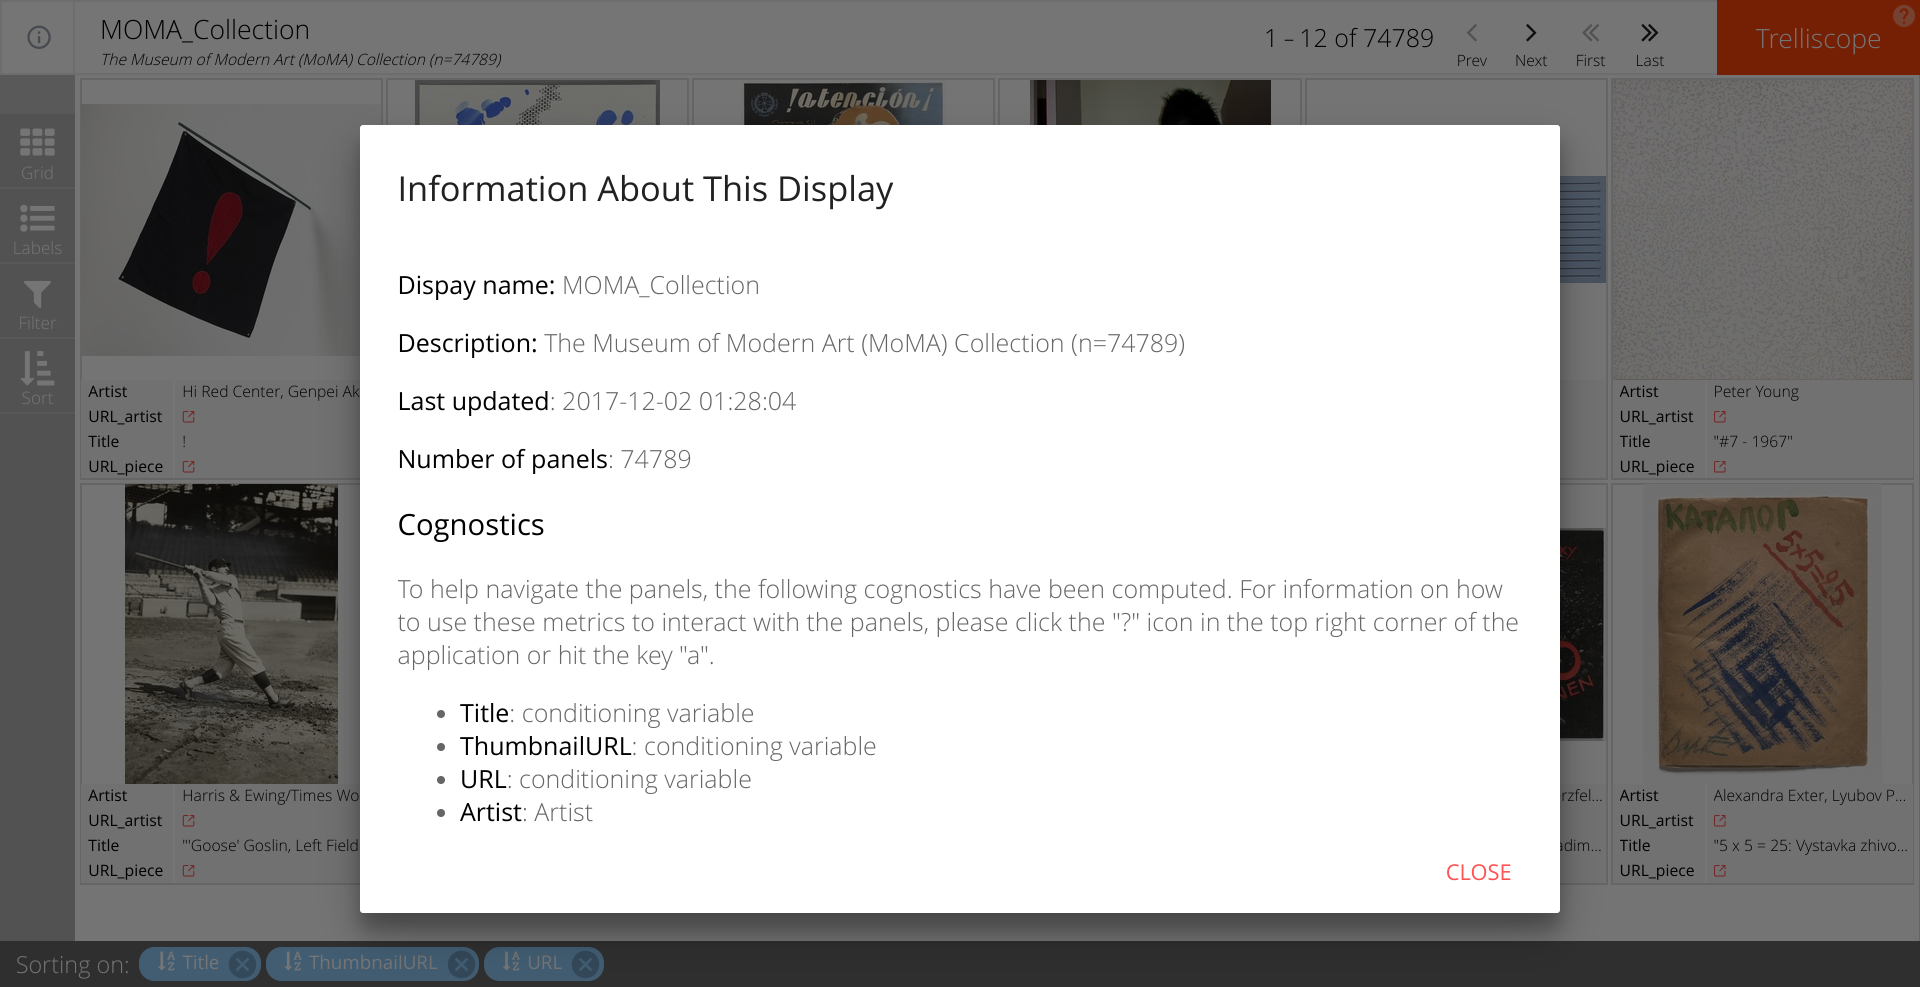The image size is (1920, 987).
Task: Click the 'Description' line in the dialog
Action: (791, 343)
